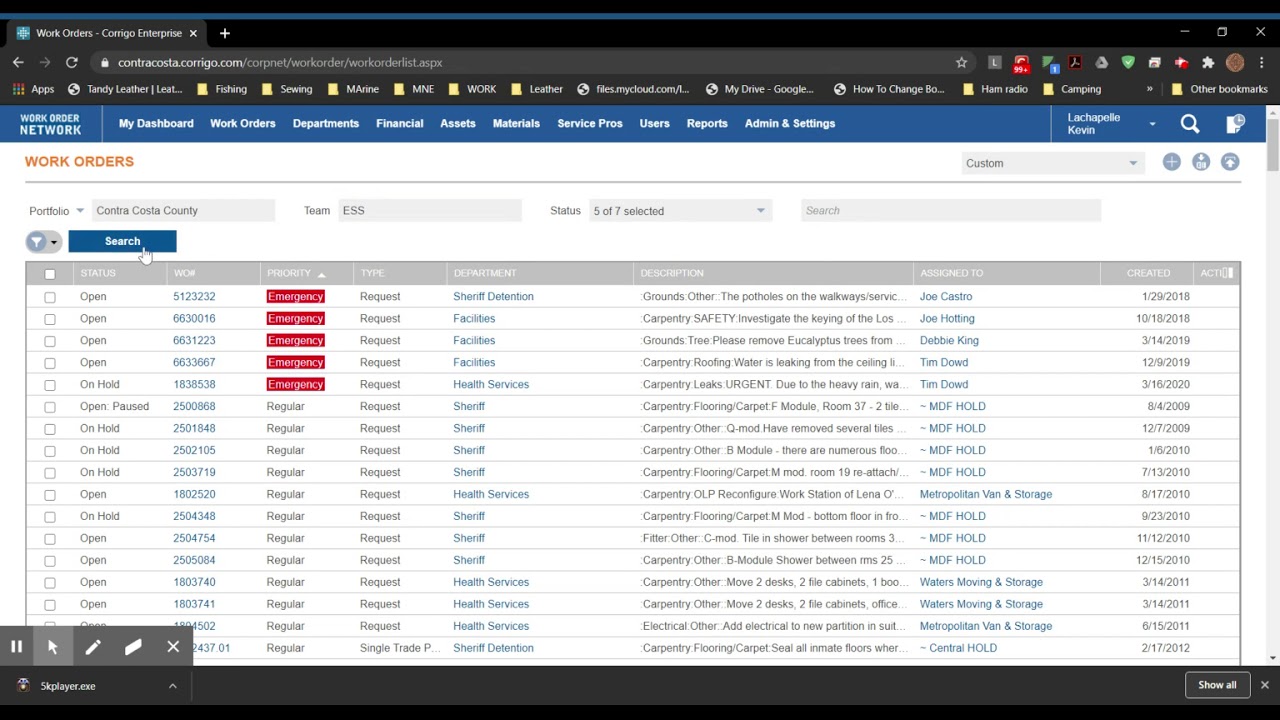Go back to previous page
Image resolution: width=1280 pixels, height=720 pixels.
coord(18,62)
